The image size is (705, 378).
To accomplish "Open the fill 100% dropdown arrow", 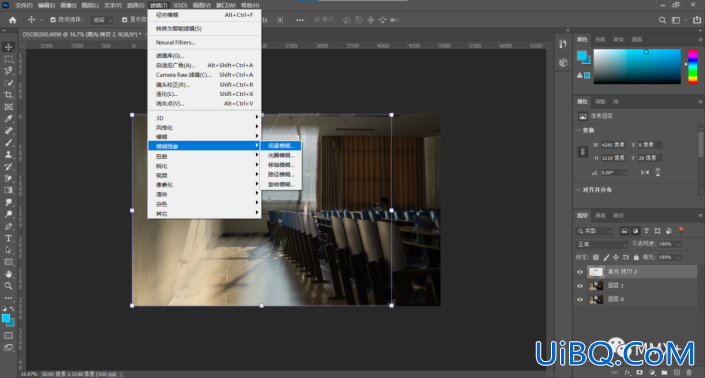I will 679,258.
